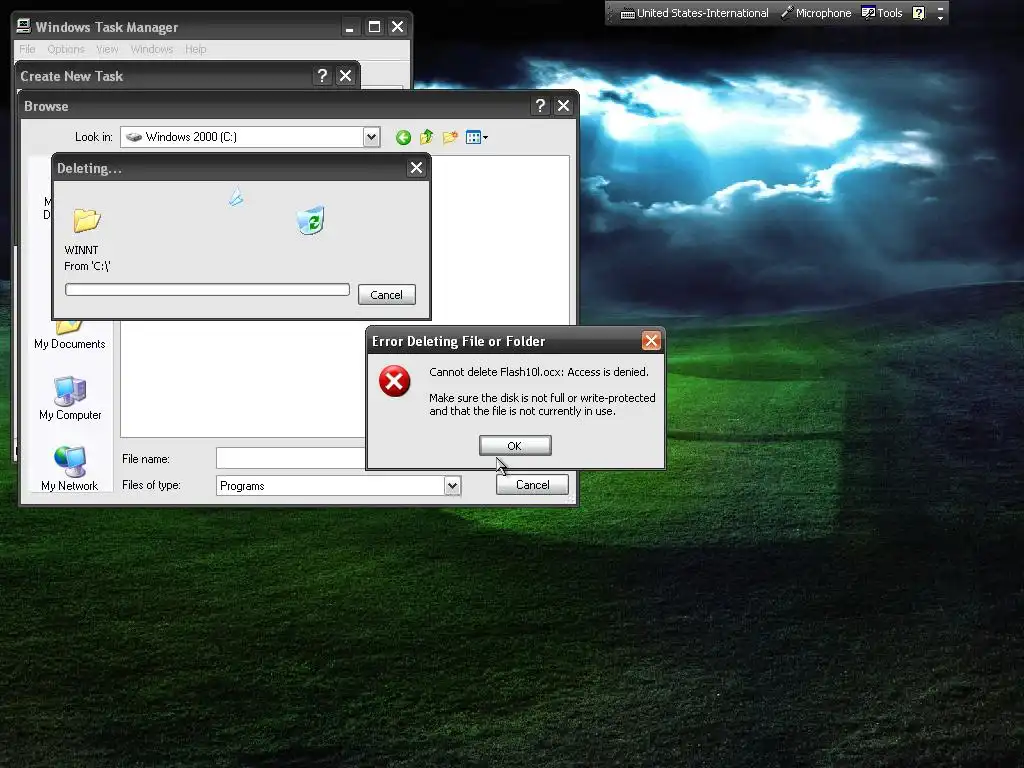Screen dimensions: 1024x768
Task: Click Create New Task help button
Action: pyautogui.click(x=322, y=76)
